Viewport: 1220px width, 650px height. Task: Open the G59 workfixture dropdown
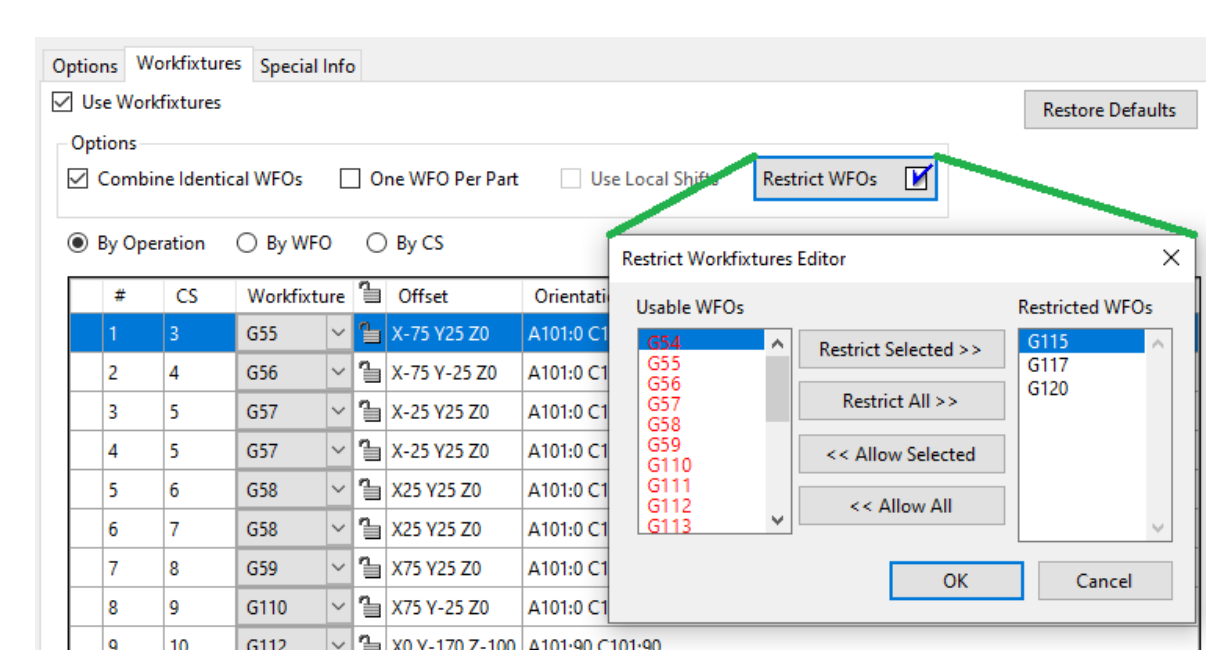tap(338, 568)
